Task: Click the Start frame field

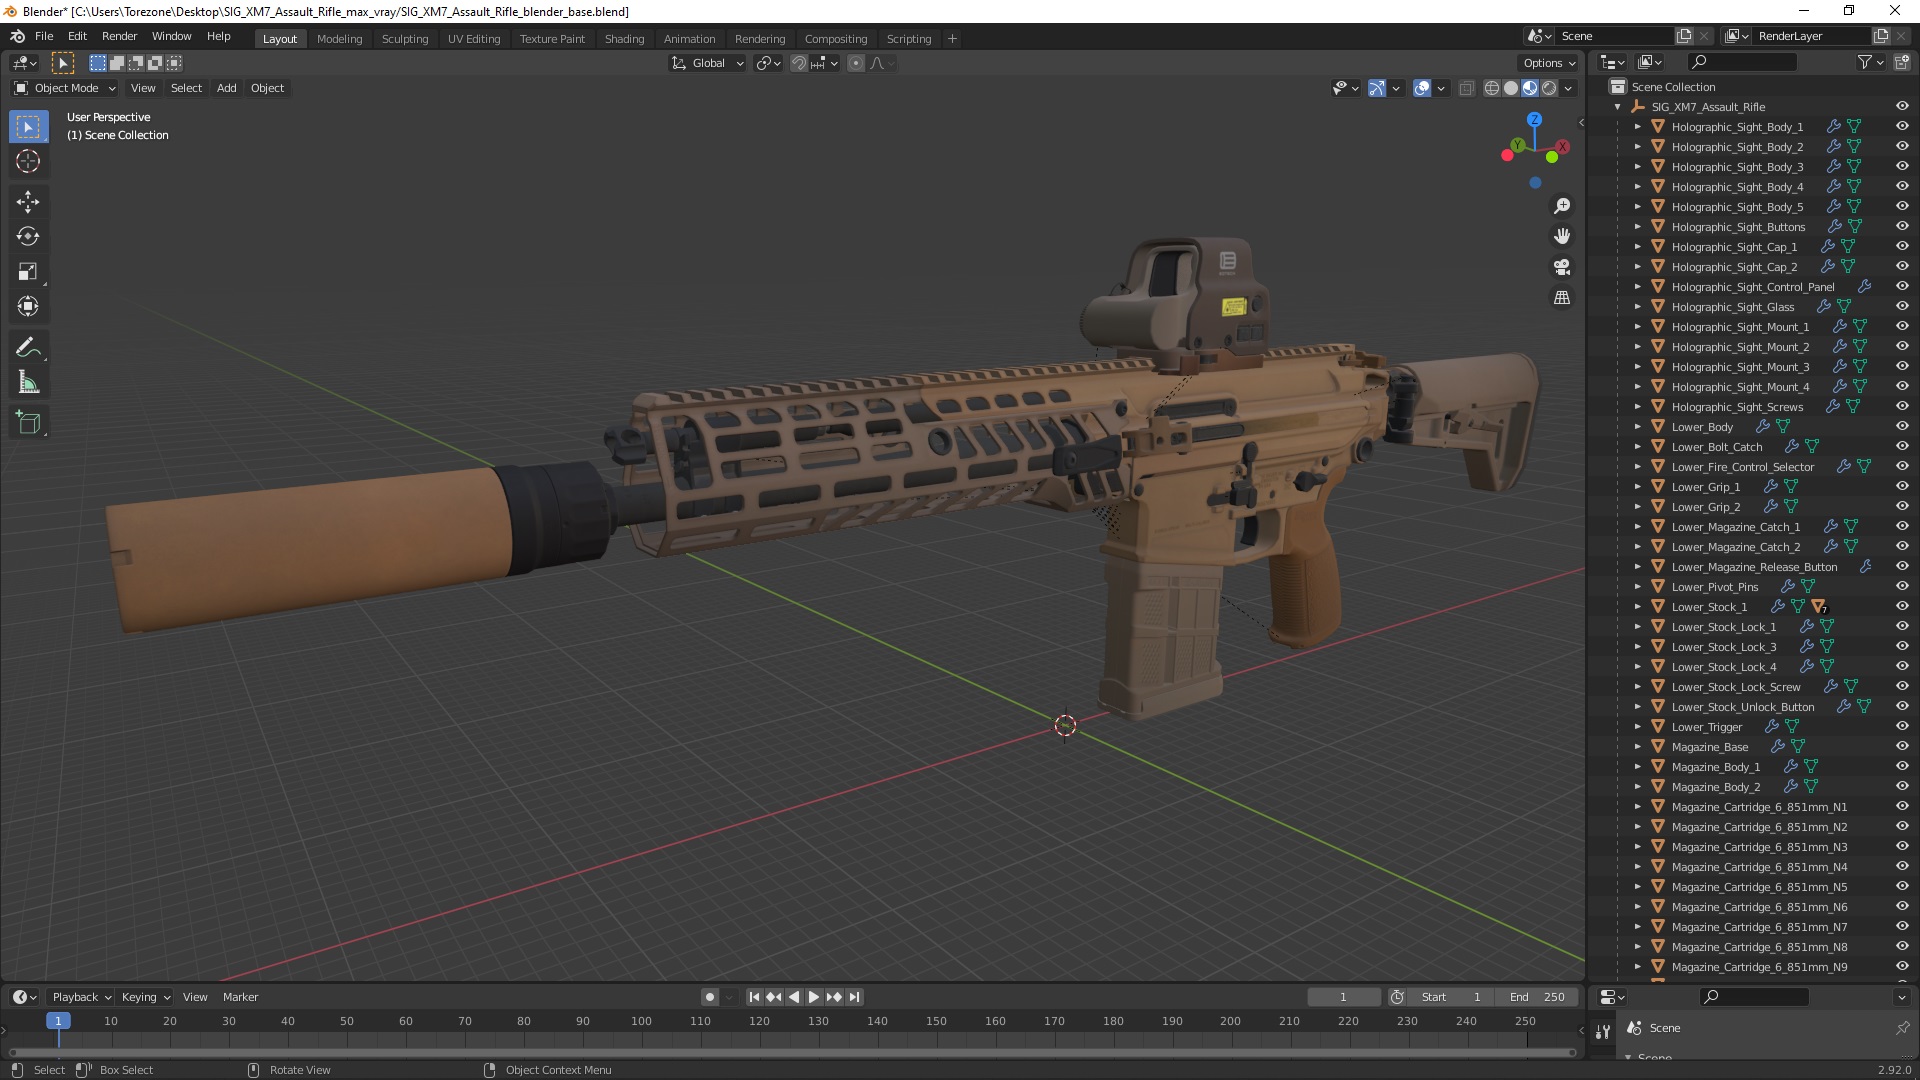Action: click(x=1451, y=997)
